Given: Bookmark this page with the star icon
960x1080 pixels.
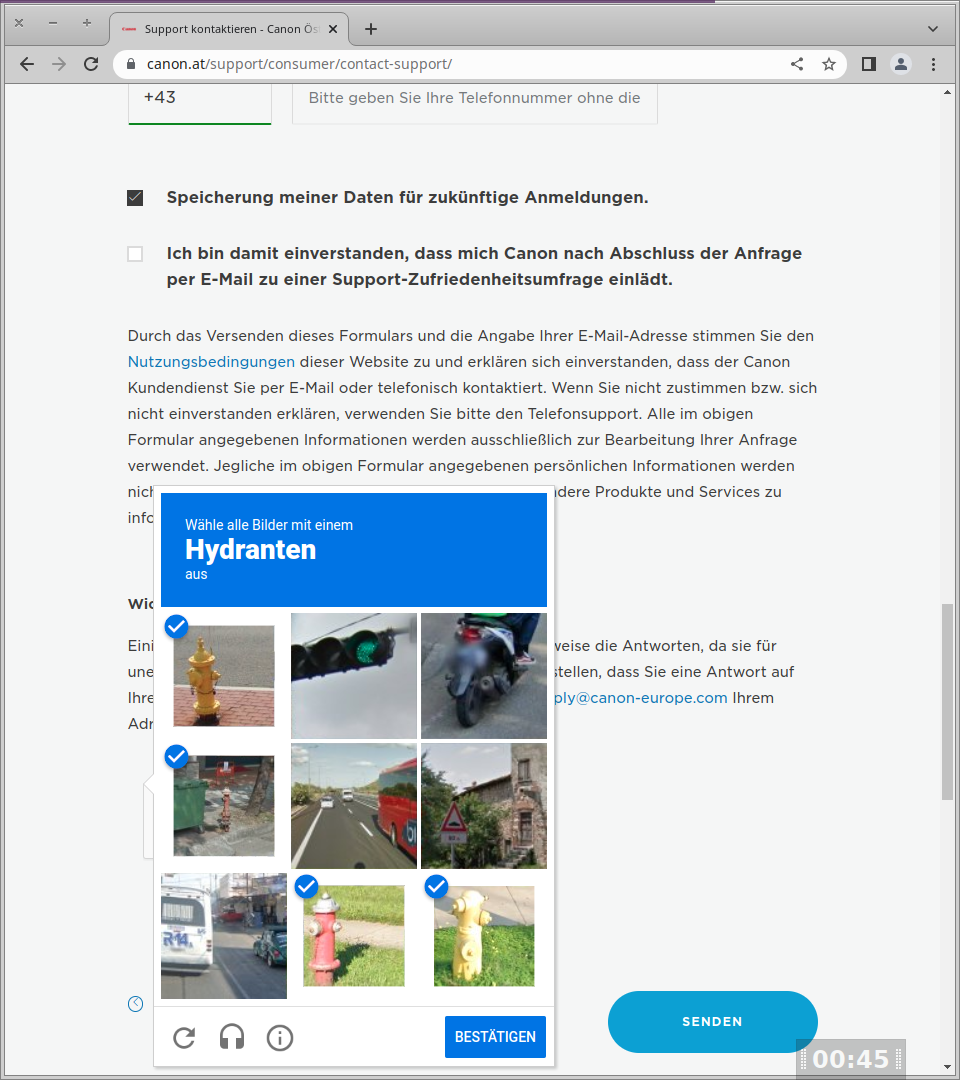Looking at the screenshot, I should click(829, 64).
